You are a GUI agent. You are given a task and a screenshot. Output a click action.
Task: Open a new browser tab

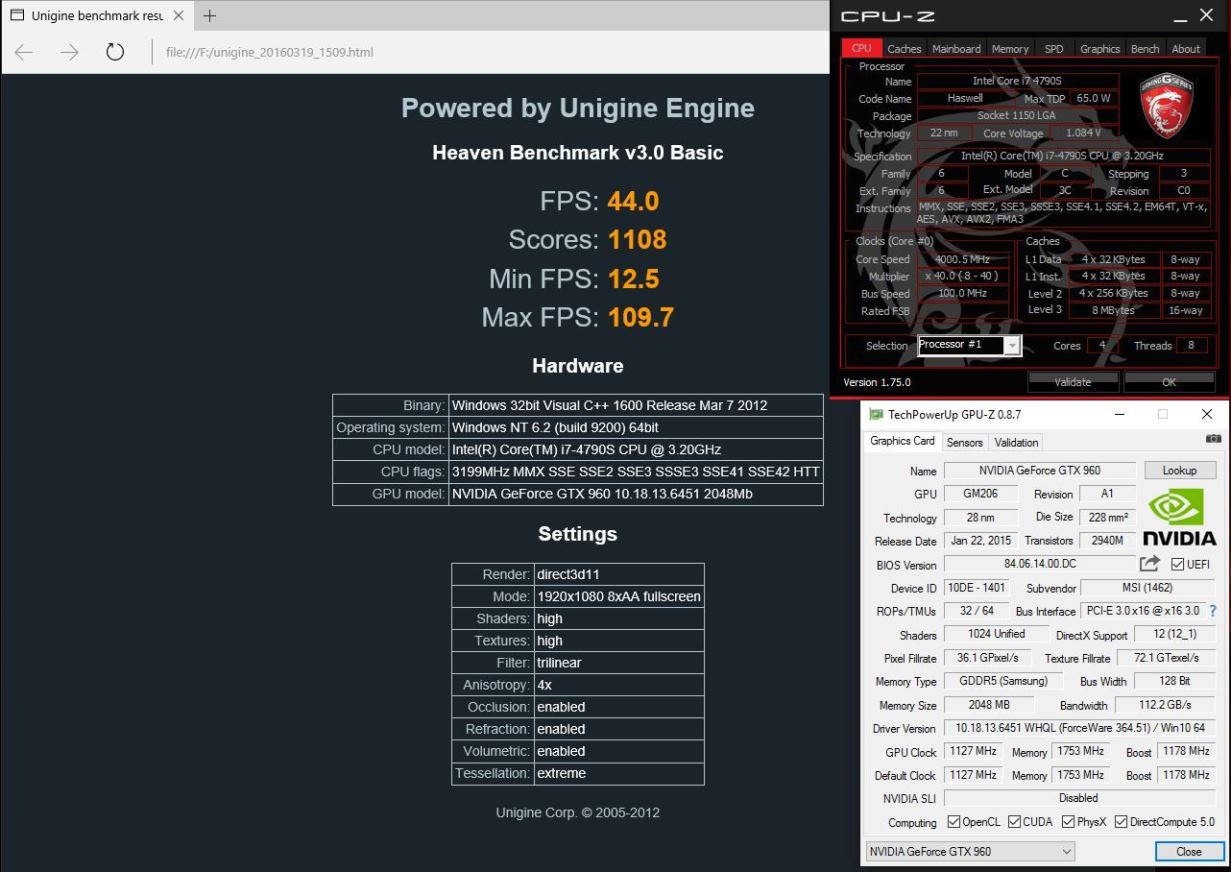click(209, 16)
